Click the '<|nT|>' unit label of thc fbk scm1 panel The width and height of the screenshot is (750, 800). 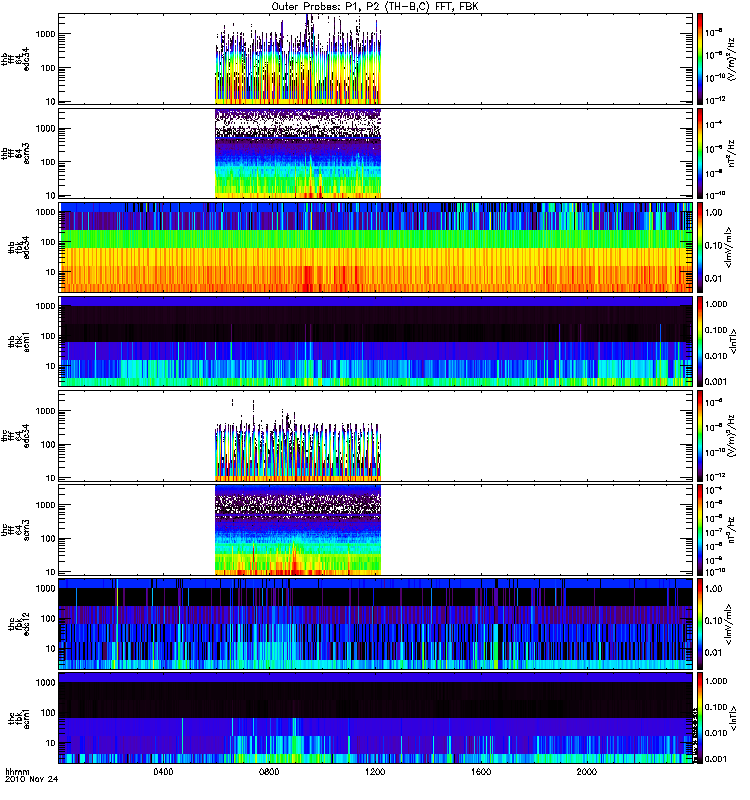734,718
